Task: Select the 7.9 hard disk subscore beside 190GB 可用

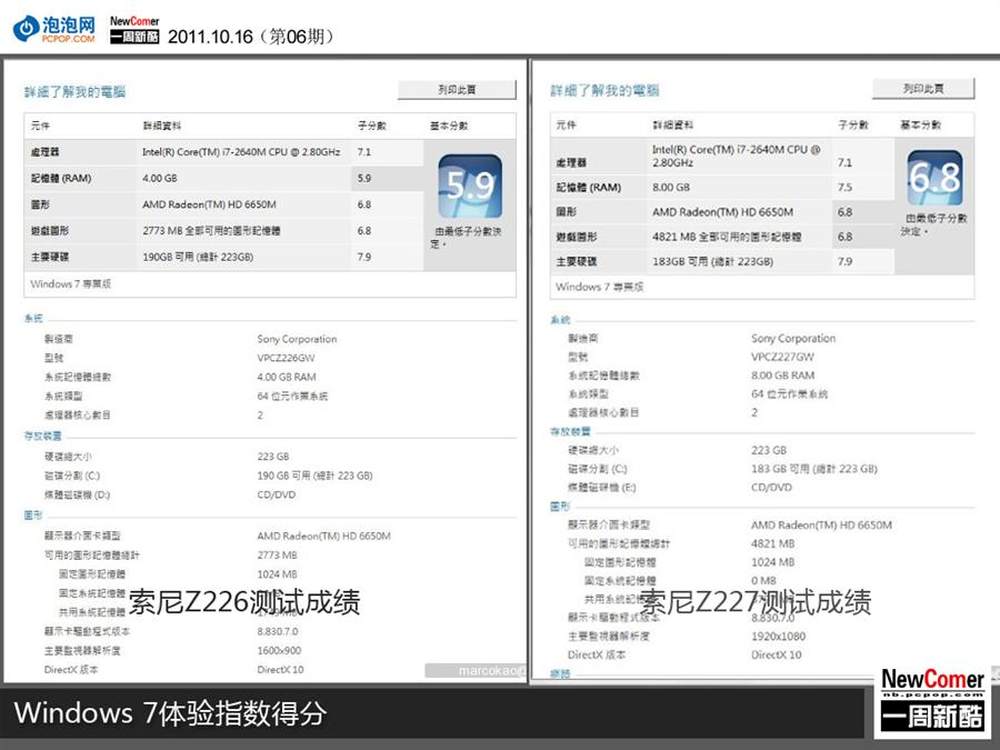Action: click(364, 257)
